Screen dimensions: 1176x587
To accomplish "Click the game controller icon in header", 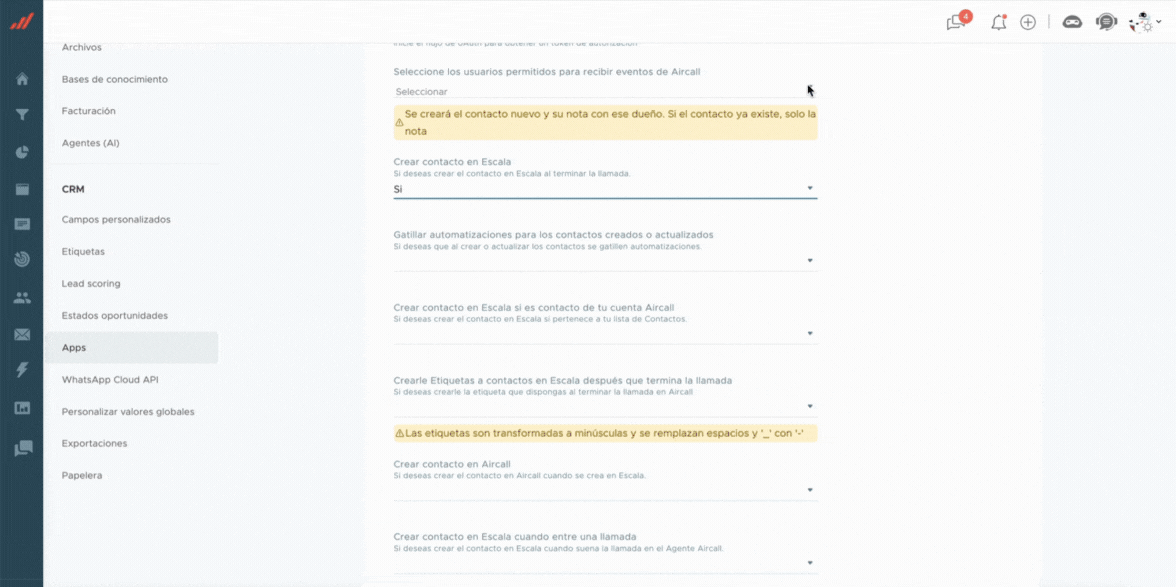I will [1072, 22].
